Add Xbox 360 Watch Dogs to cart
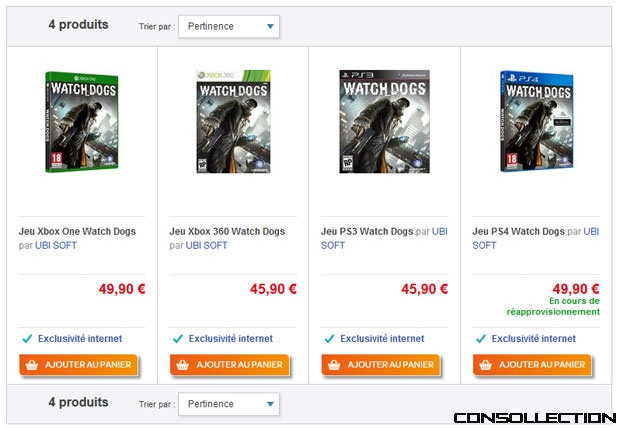 coord(230,365)
